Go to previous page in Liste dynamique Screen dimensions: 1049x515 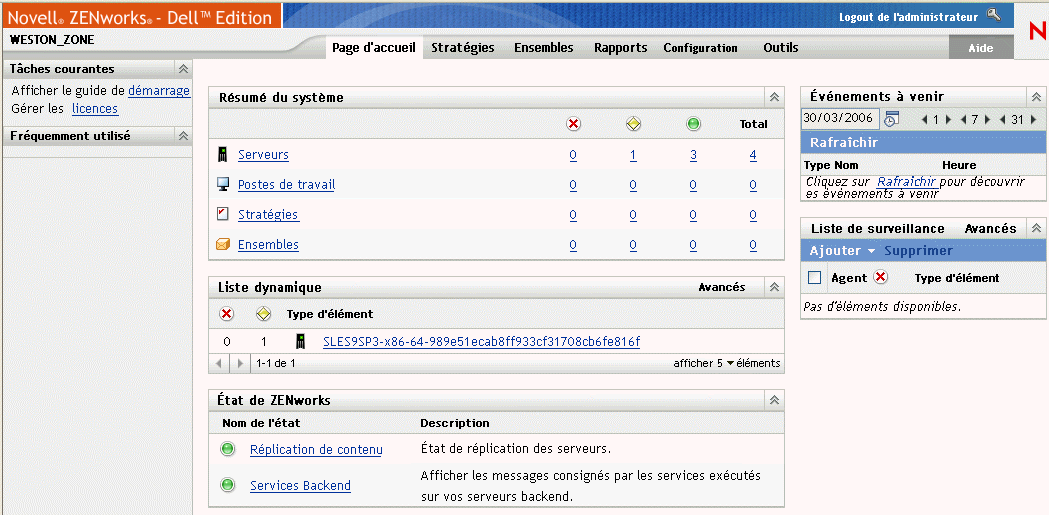click(x=218, y=364)
